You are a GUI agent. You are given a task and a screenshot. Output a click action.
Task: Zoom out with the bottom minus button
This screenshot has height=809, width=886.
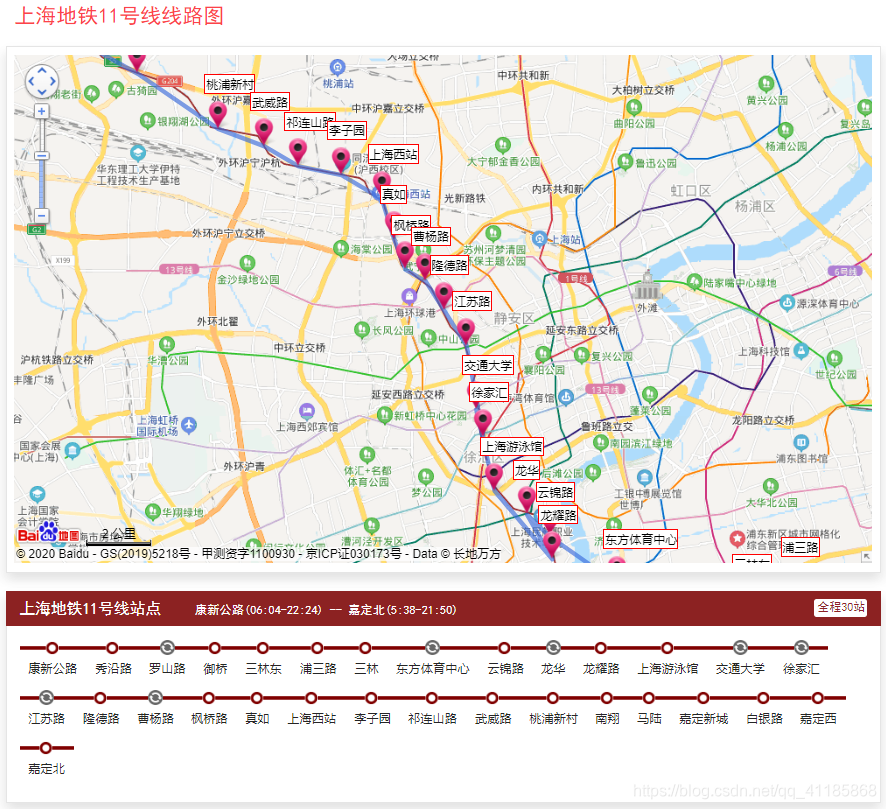[x=42, y=215]
